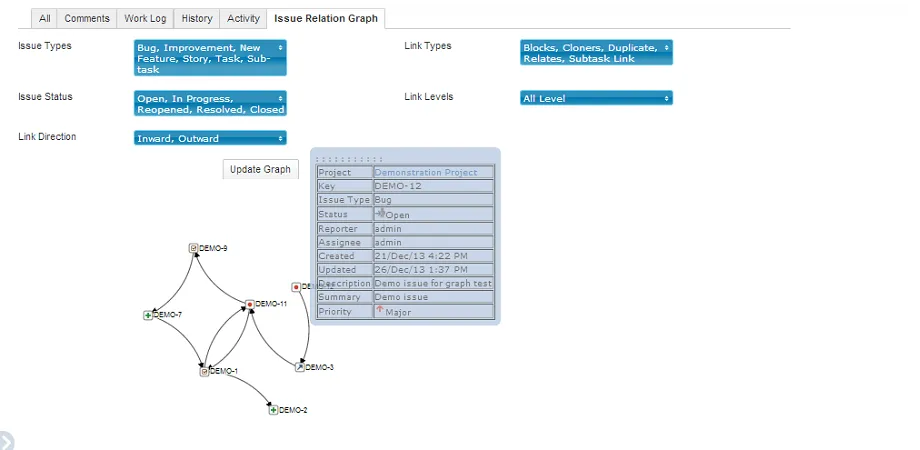
Task: Click the Bug issue type cell
Action: click(434, 199)
